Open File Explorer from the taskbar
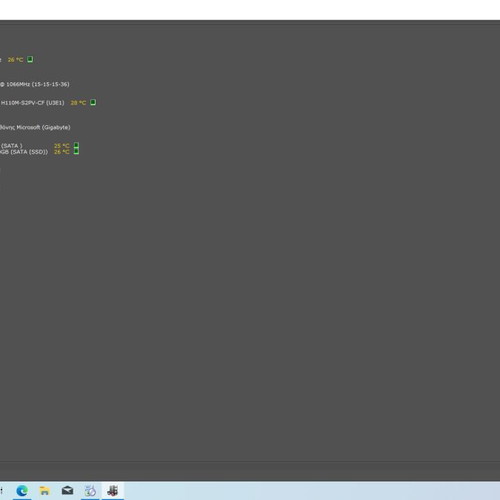The height and width of the screenshot is (500, 500). pos(45,491)
